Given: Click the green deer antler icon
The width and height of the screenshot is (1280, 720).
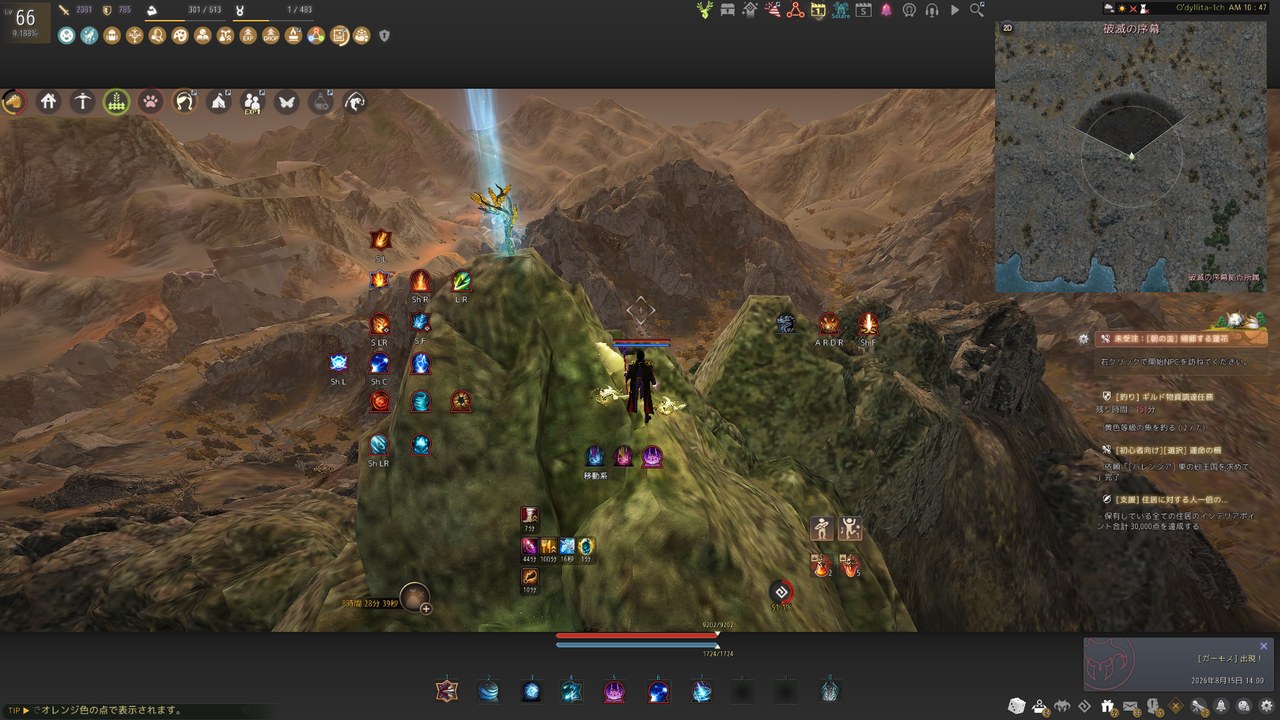Looking at the screenshot, I should point(705,10).
